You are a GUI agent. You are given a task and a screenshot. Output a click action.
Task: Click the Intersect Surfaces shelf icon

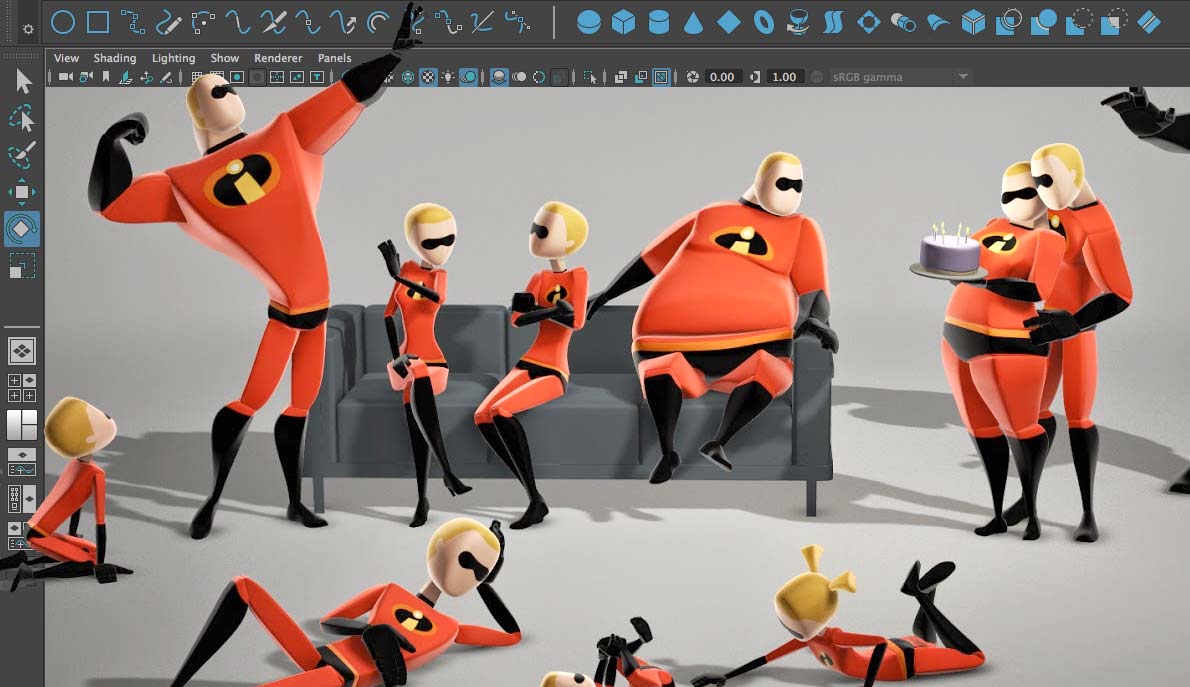pos(1044,23)
